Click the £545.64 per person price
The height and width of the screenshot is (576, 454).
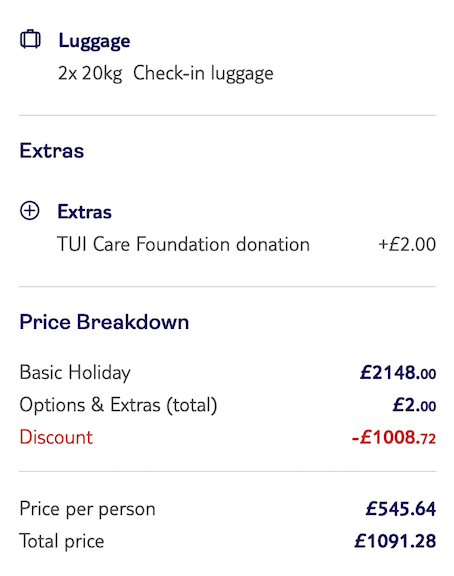(x=401, y=509)
